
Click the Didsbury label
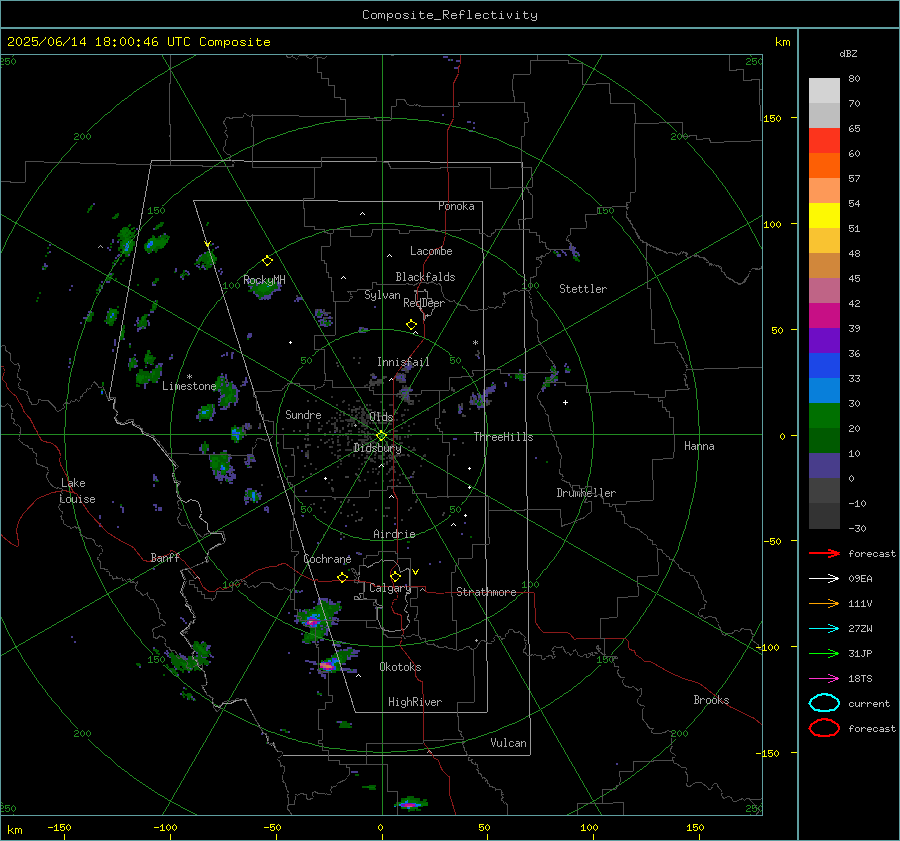378,448
